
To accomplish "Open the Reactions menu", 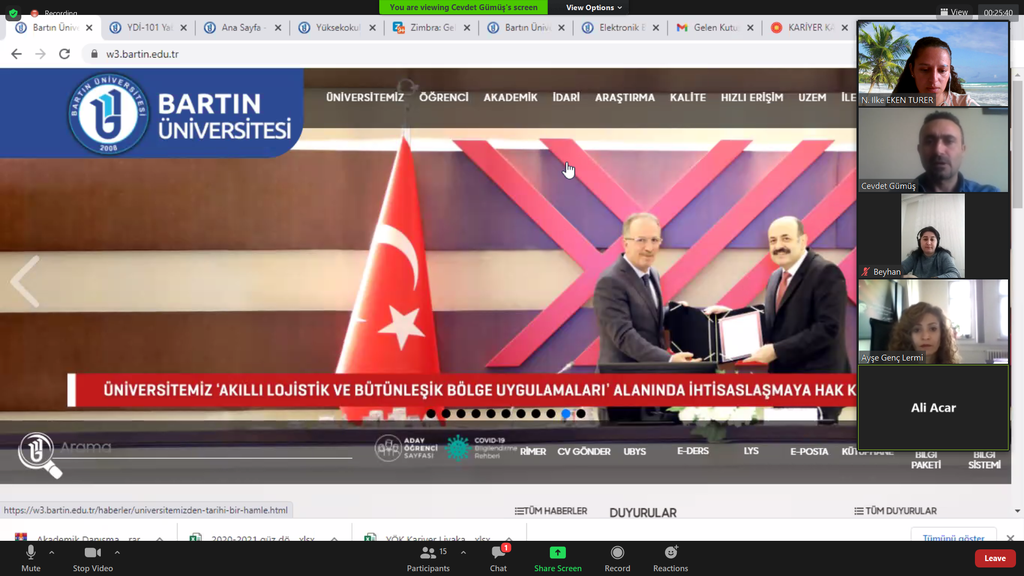I will click(x=671, y=558).
